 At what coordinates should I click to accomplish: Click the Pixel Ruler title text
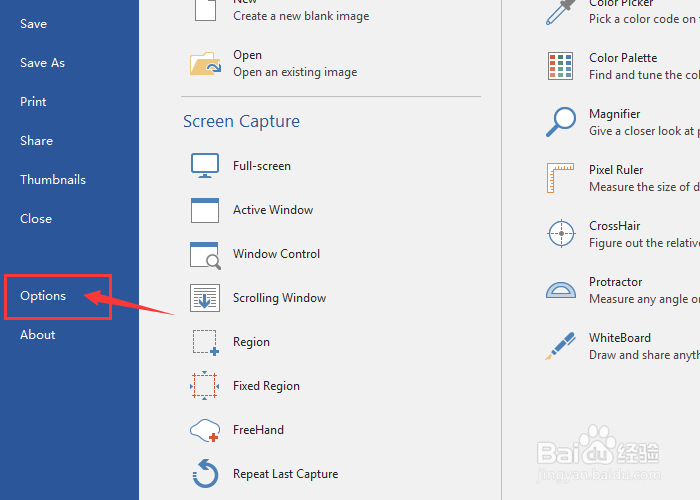tap(616, 170)
